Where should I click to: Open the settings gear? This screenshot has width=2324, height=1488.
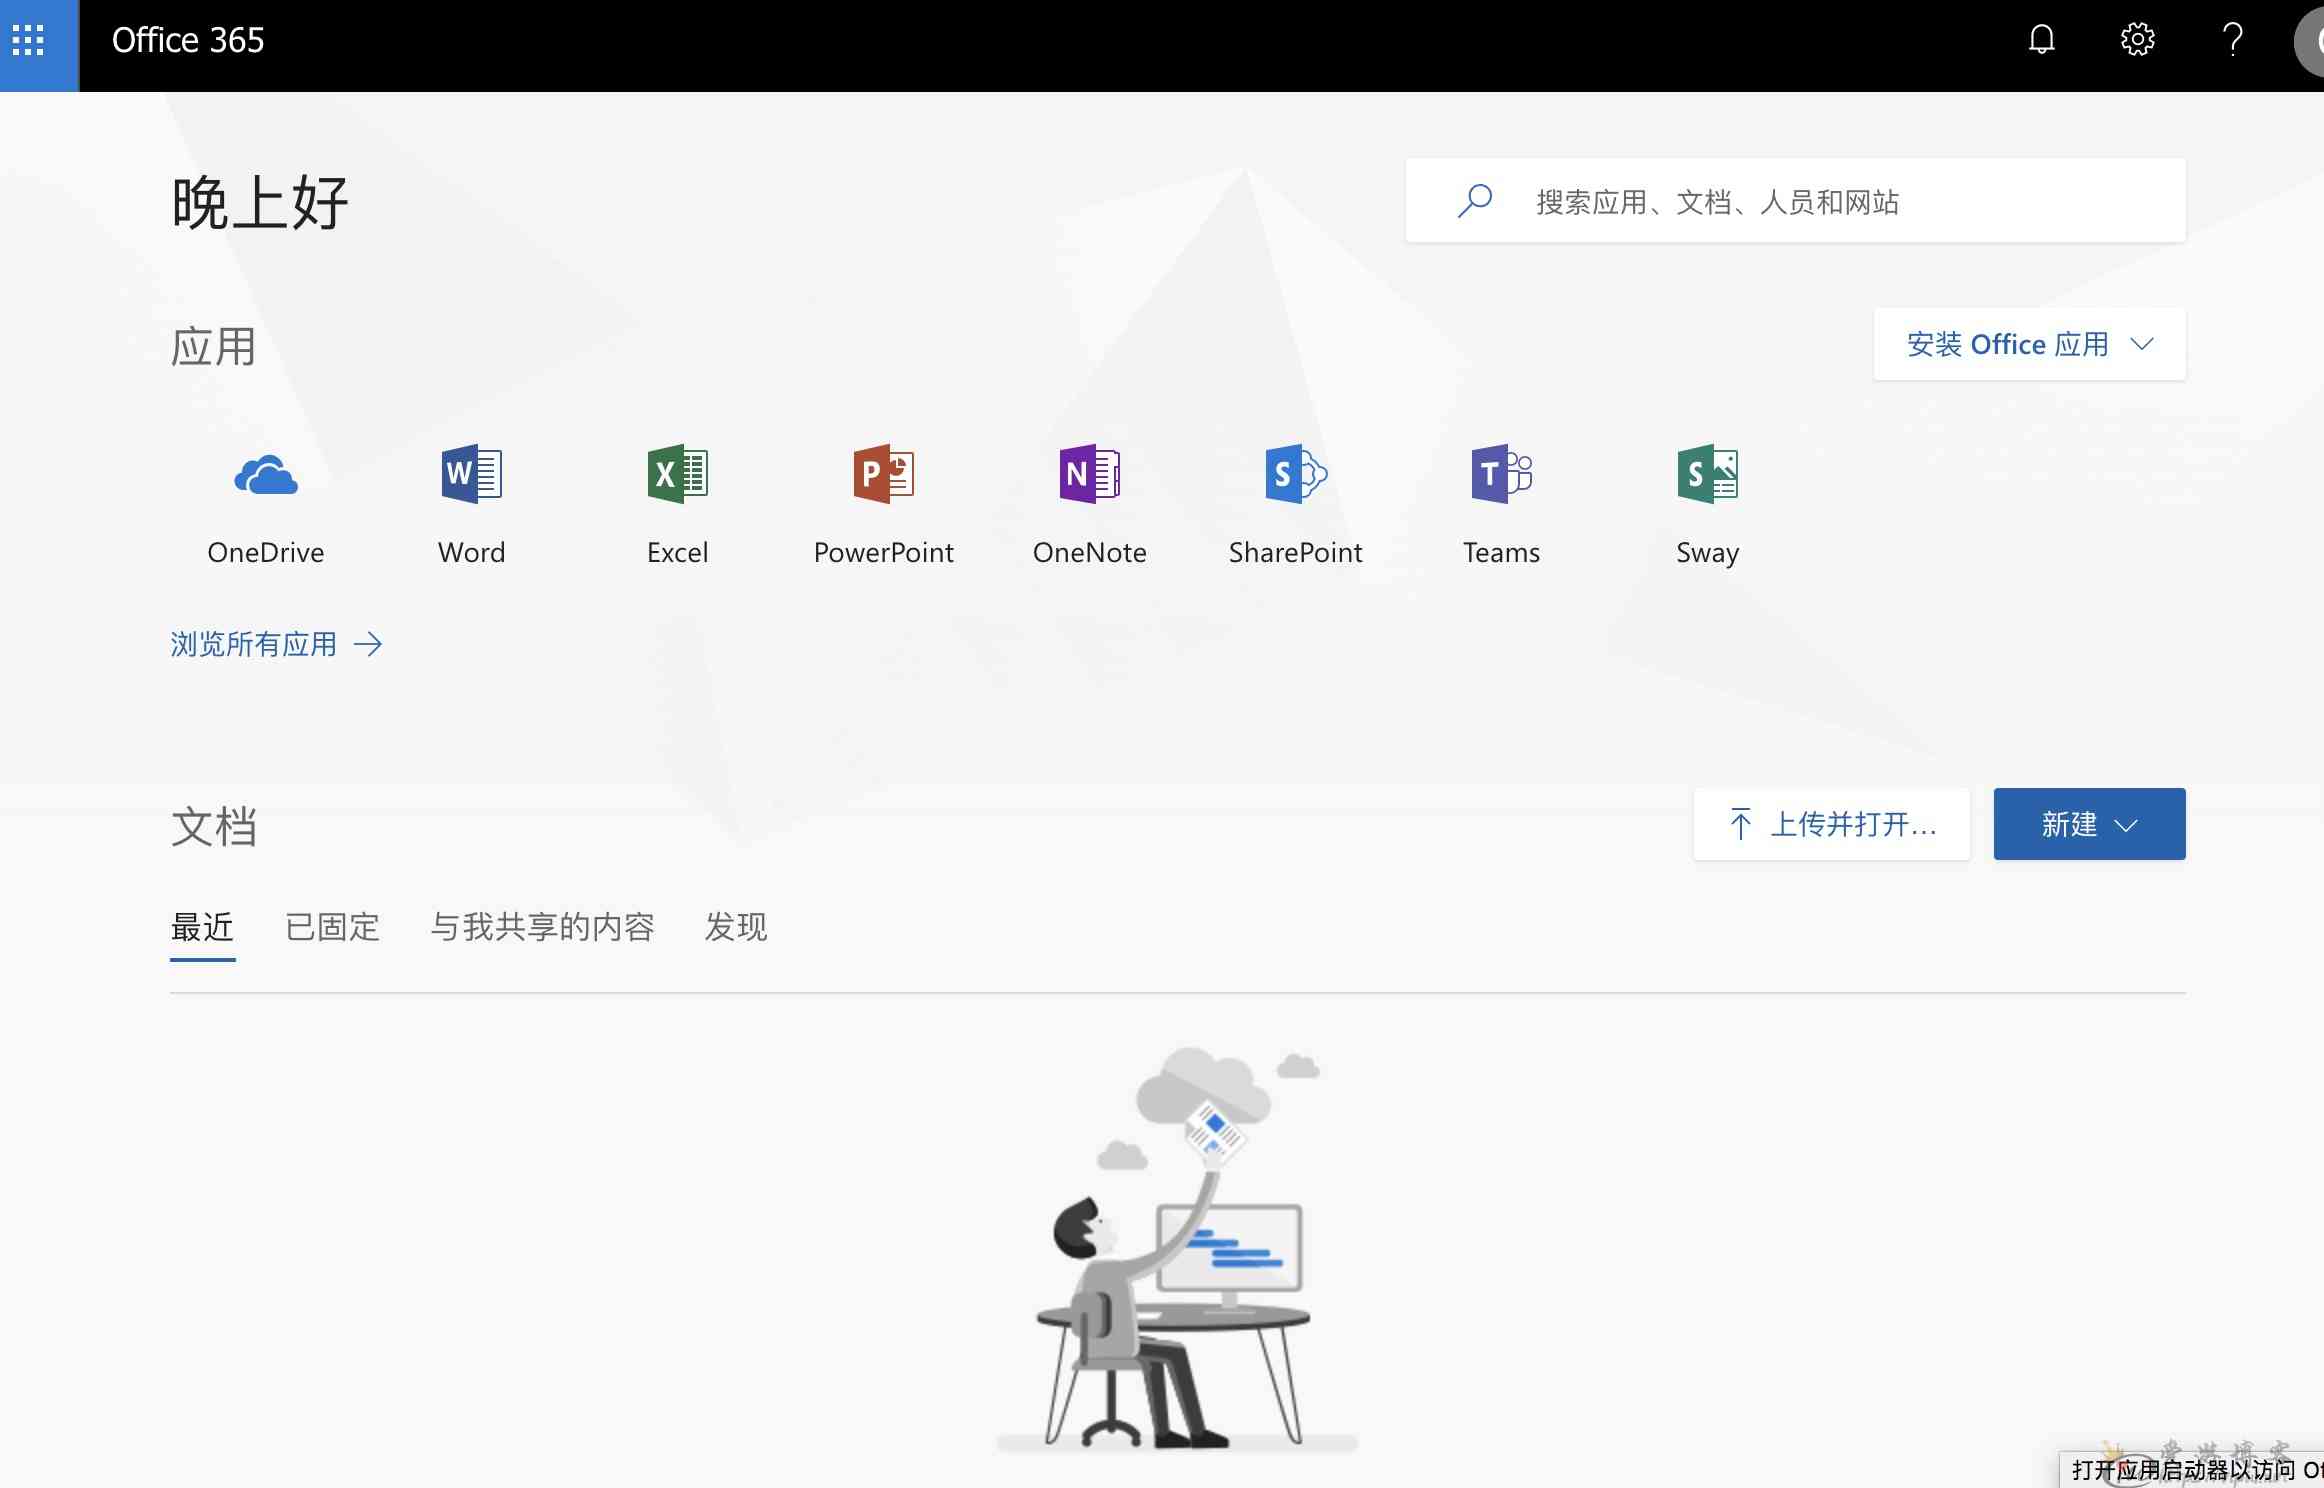click(x=2137, y=40)
